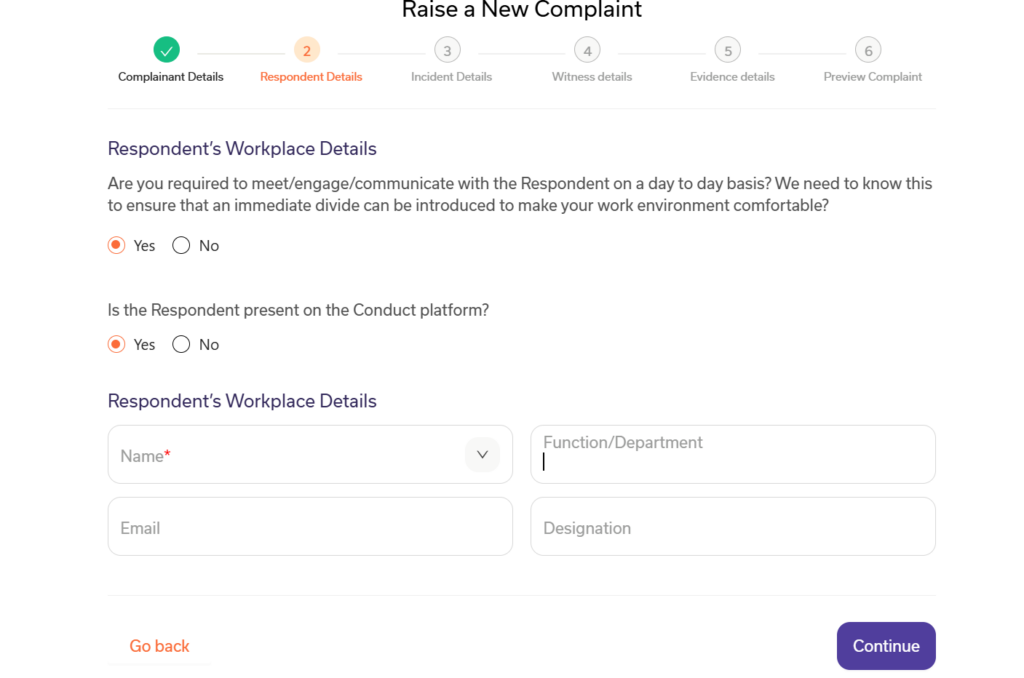The height and width of the screenshot is (678, 1024).
Task: Click step 2 circle icon
Action: tap(307, 50)
